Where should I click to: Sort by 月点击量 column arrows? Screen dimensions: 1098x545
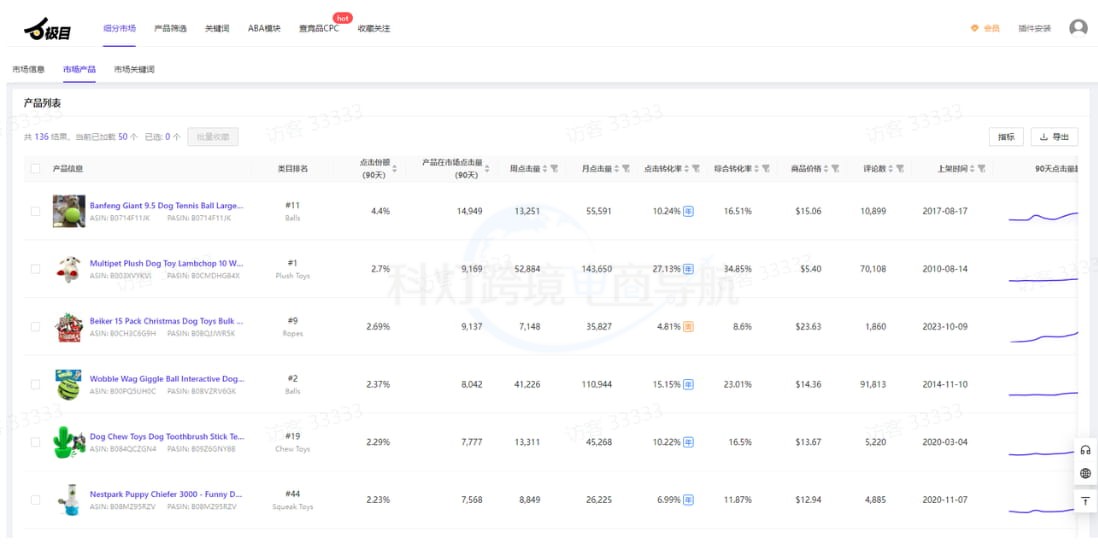click(616, 169)
